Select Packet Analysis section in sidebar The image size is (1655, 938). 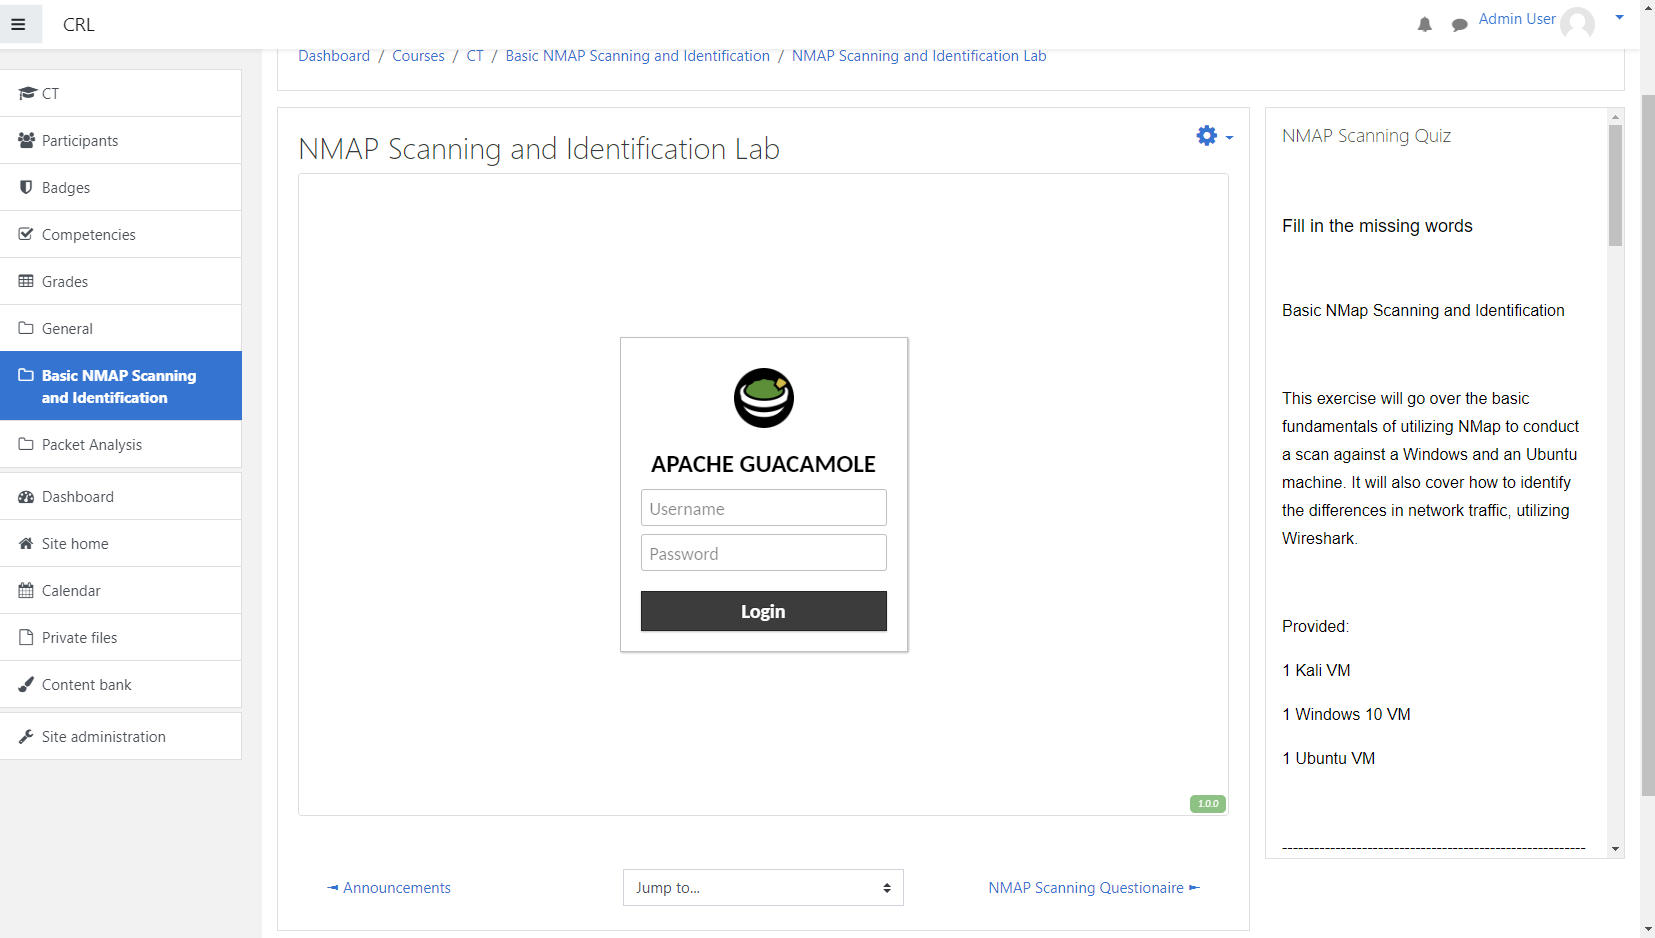[x=92, y=445]
